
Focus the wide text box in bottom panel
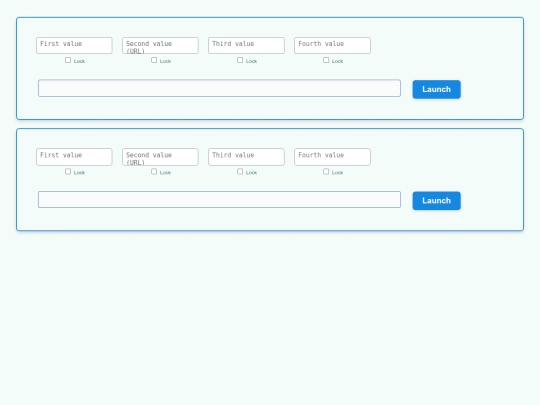point(219,199)
